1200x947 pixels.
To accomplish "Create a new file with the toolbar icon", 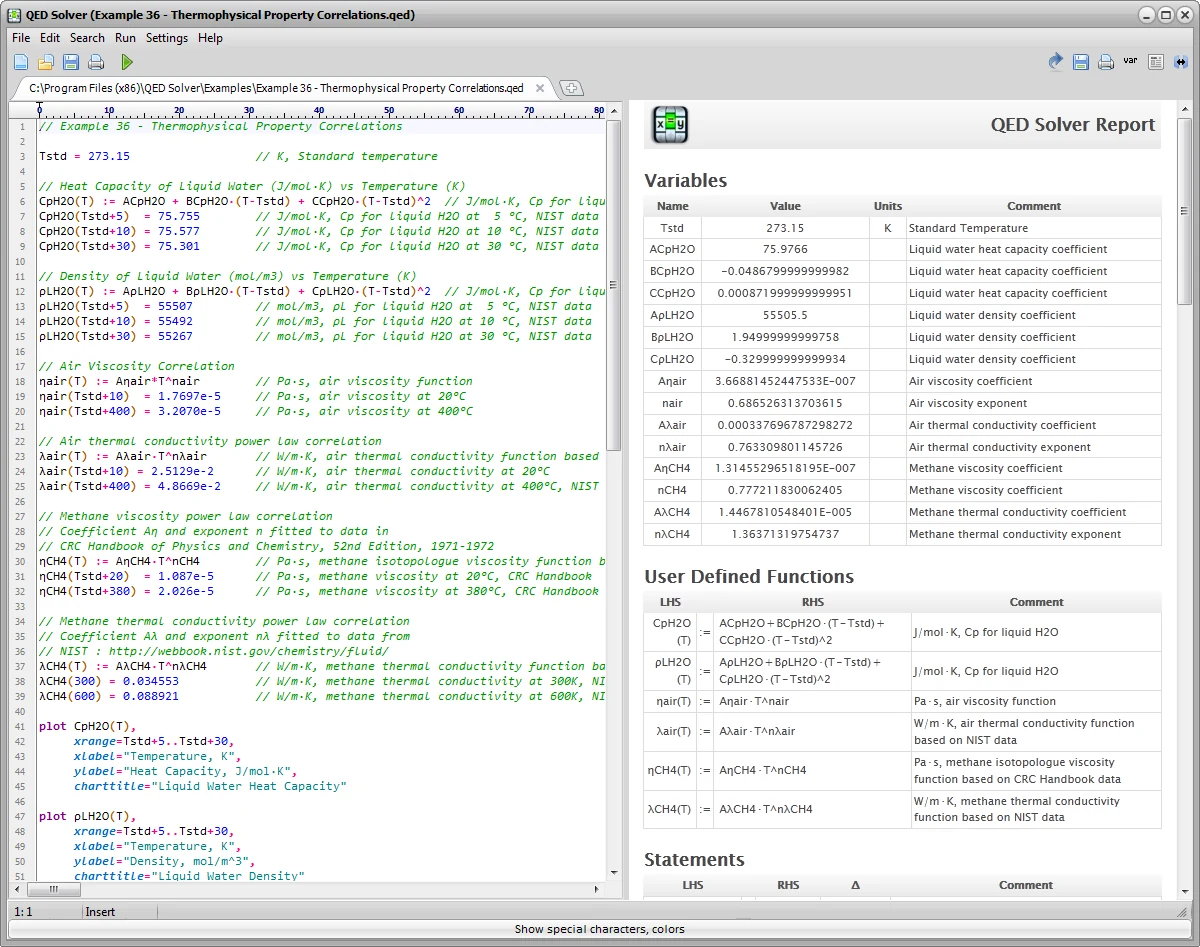I will coord(21,62).
